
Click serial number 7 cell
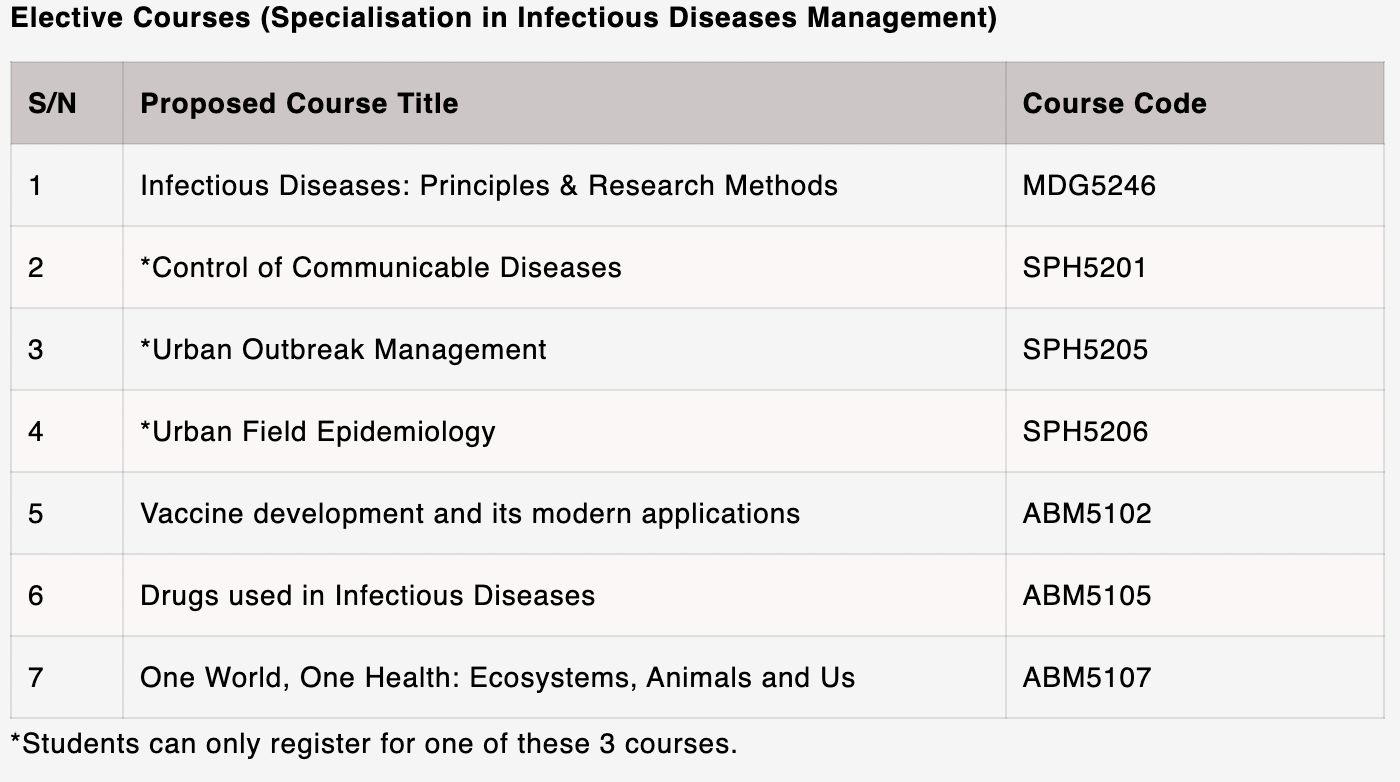[67, 677]
